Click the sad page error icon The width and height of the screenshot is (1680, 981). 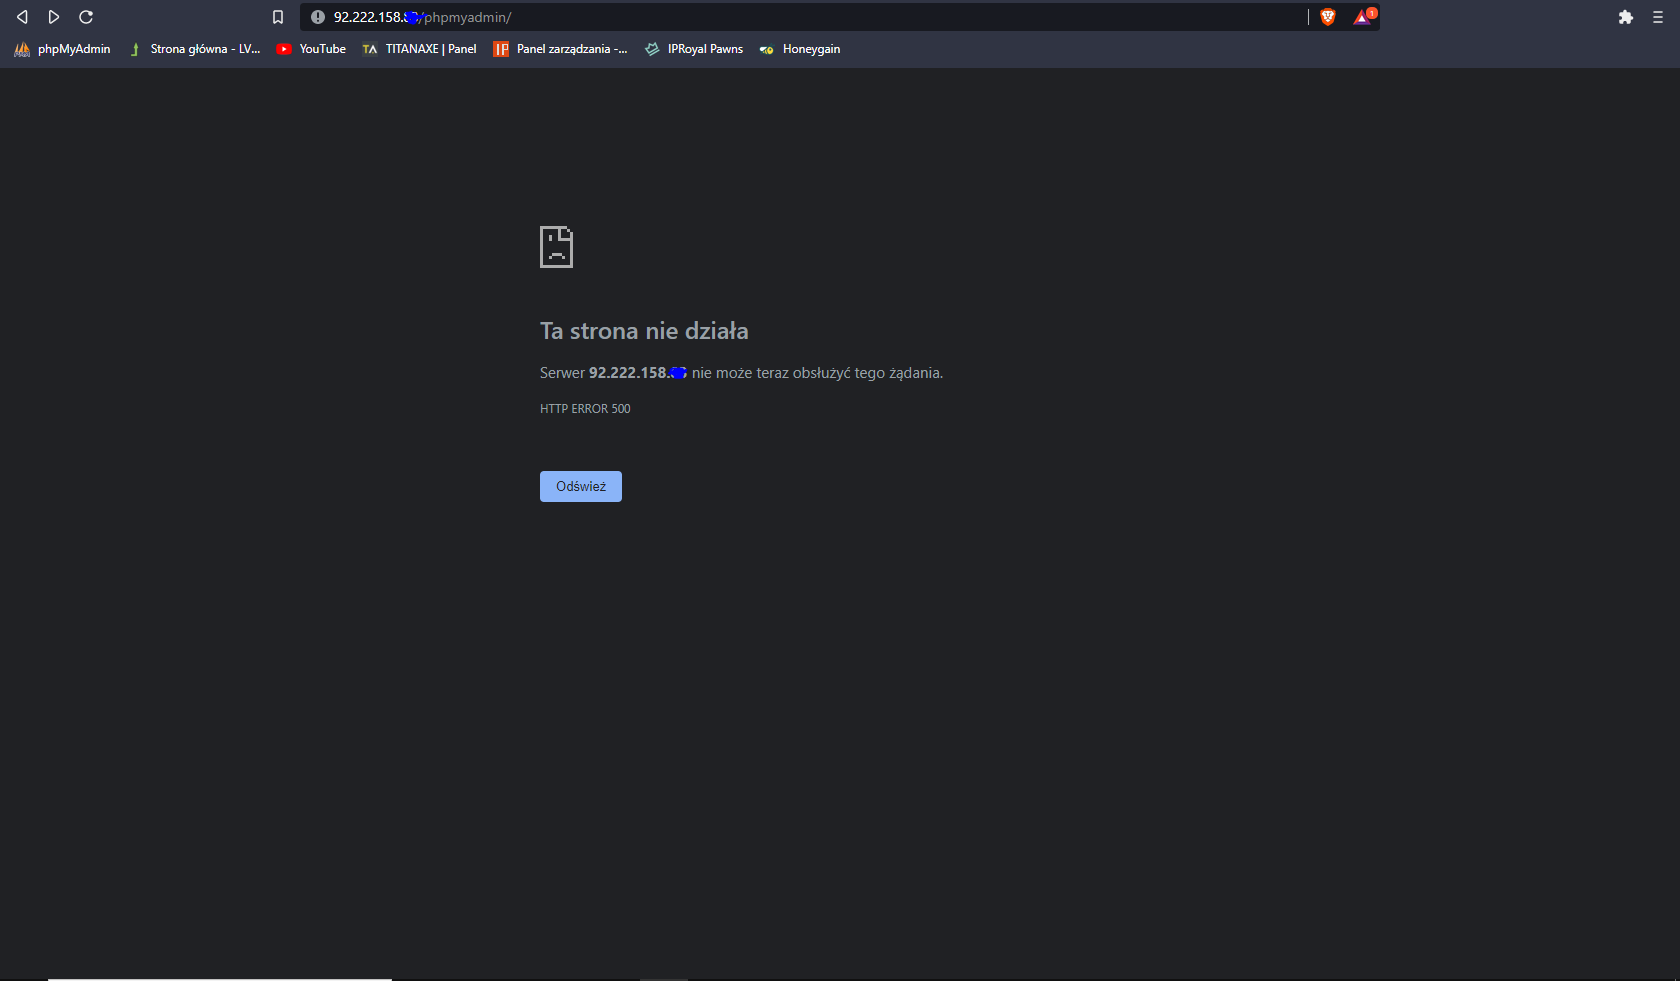tap(556, 247)
